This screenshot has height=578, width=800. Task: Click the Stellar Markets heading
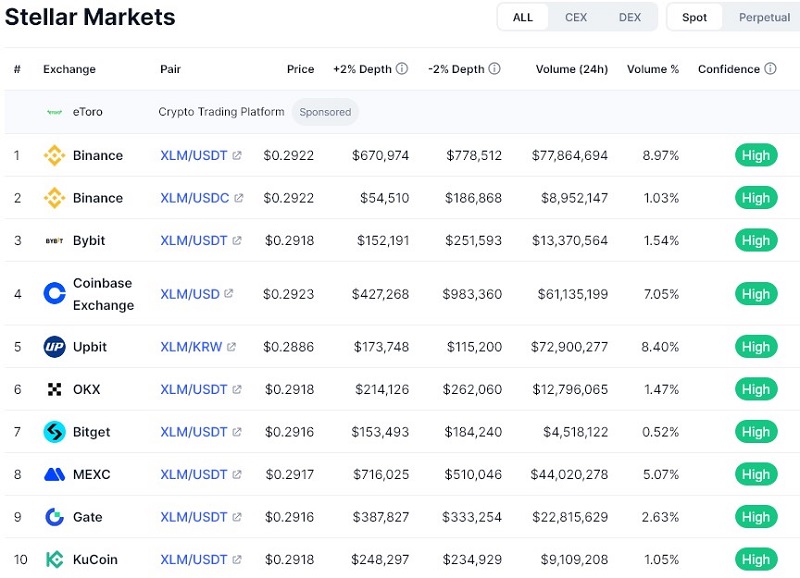click(90, 17)
